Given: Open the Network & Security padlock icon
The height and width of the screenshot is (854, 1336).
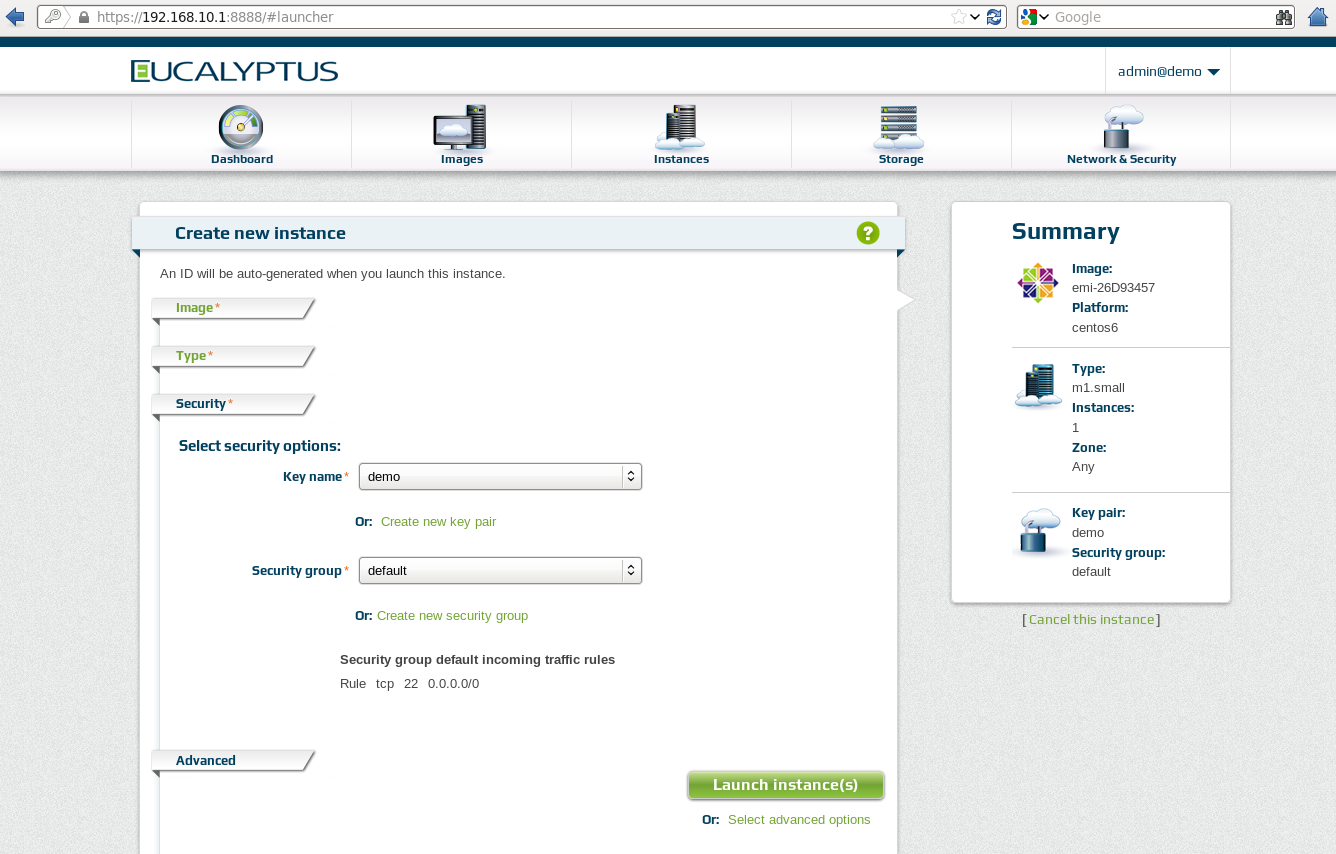Looking at the screenshot, I should point(1121,128).
